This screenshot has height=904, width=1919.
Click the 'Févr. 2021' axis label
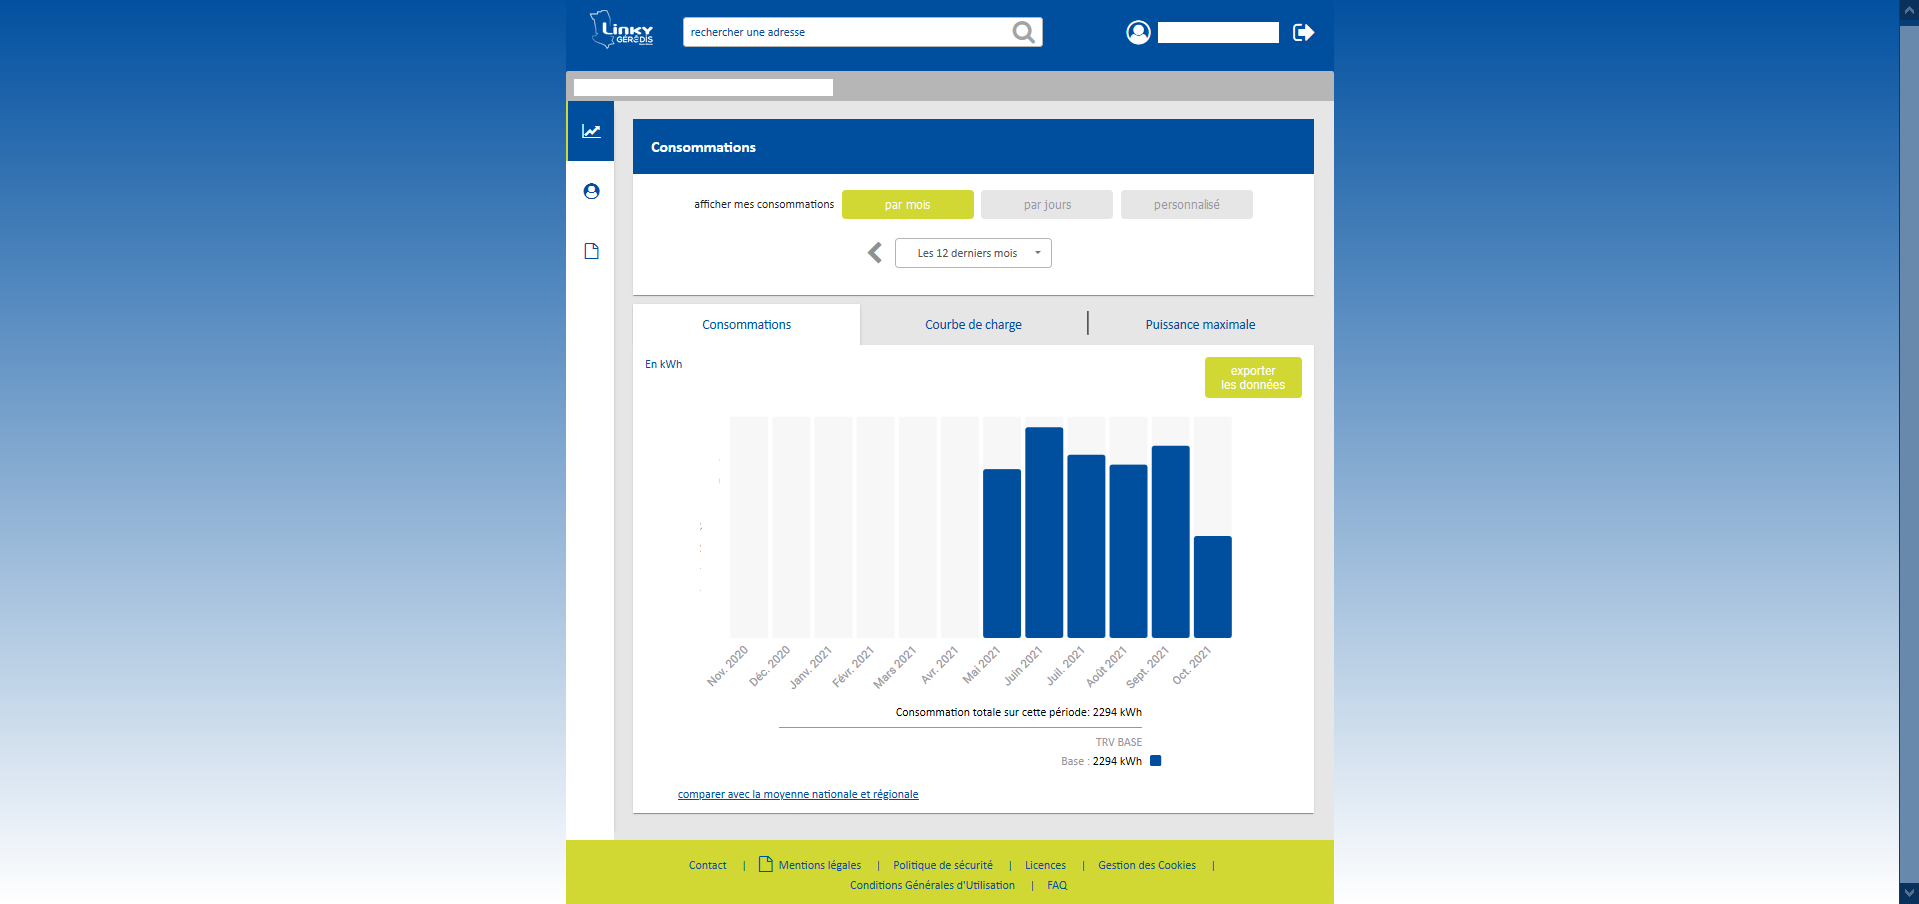tap(853, 667)
